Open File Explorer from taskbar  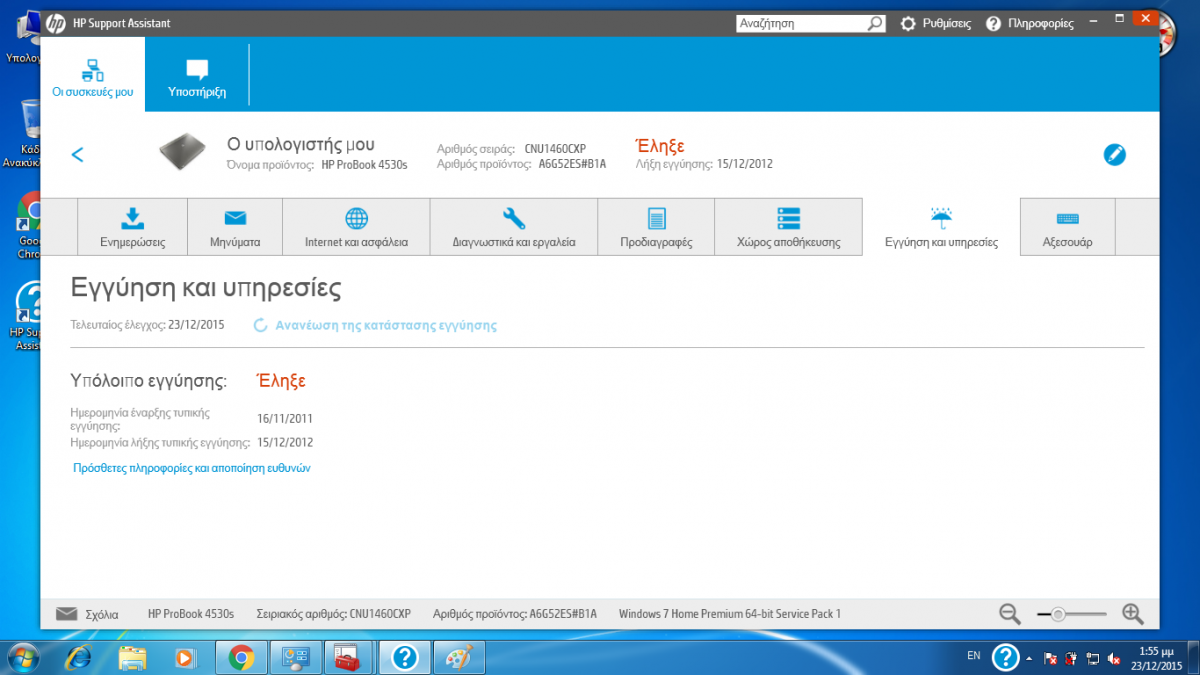pyautogui.click(x=132, y=657)
